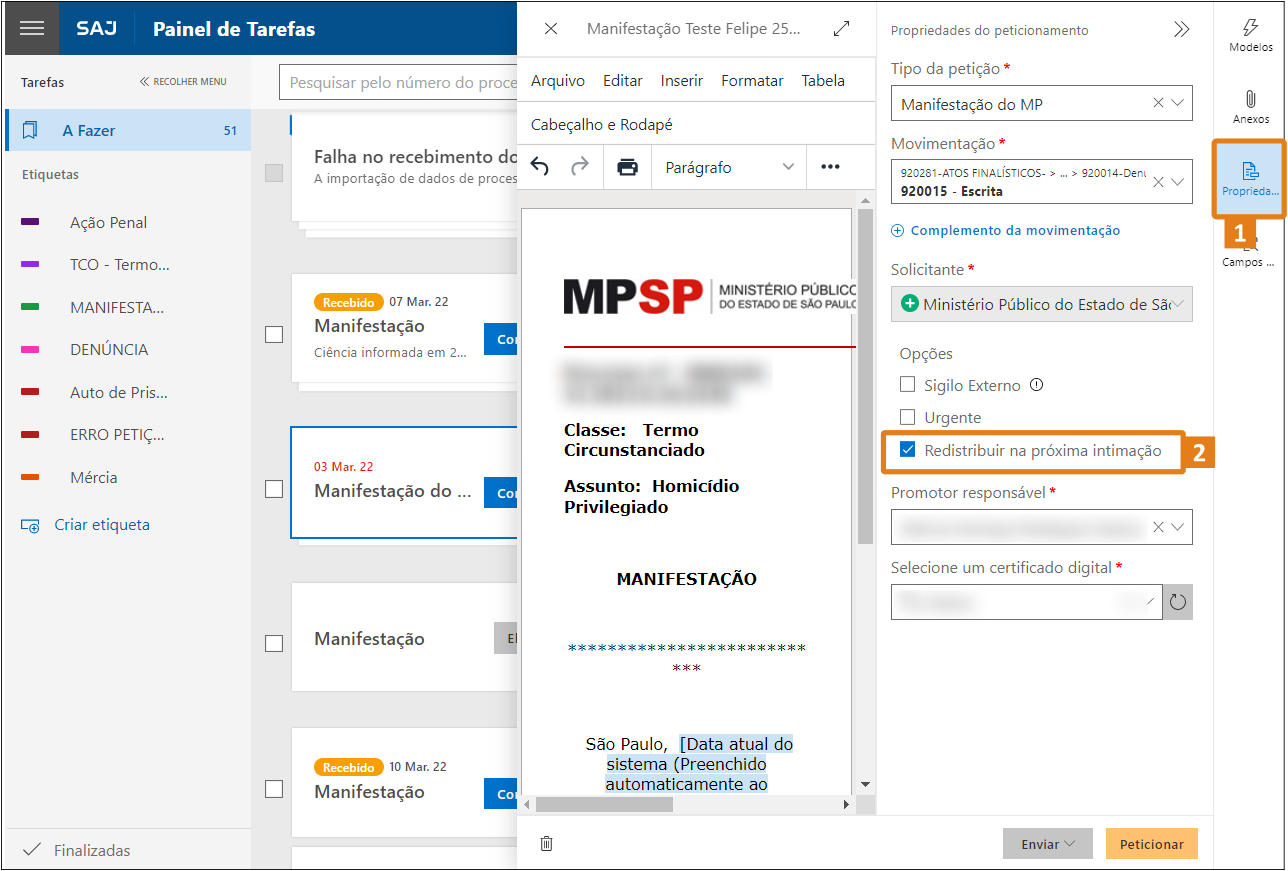Open the Parágrafo style dropdown

[x=728, y=167]
